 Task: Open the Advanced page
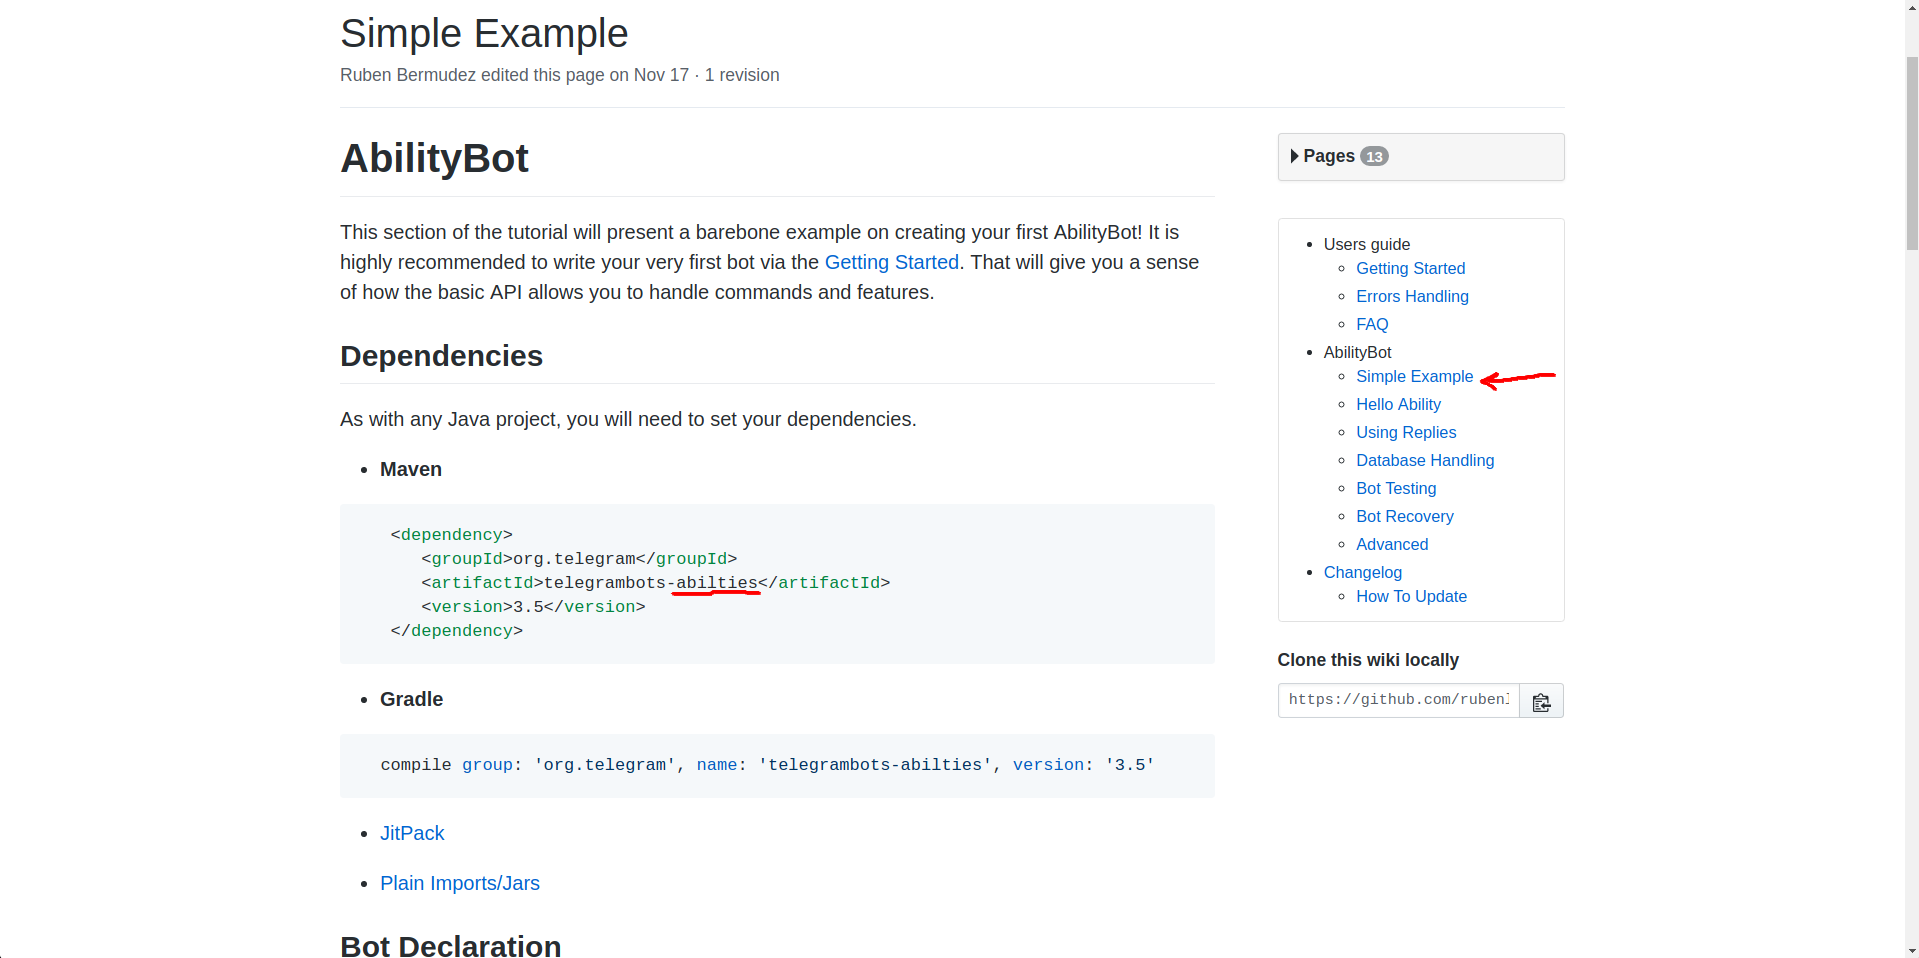coord(1392,544)
